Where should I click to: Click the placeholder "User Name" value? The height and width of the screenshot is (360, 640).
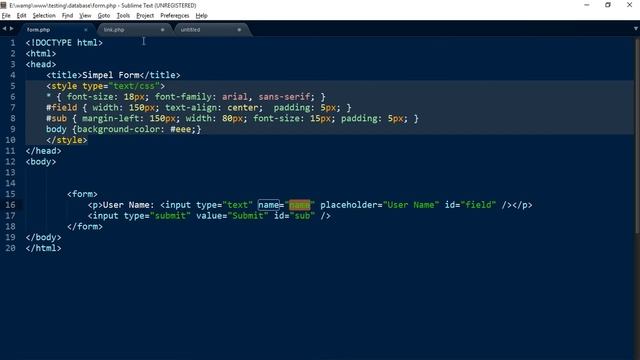coord(411,205)
